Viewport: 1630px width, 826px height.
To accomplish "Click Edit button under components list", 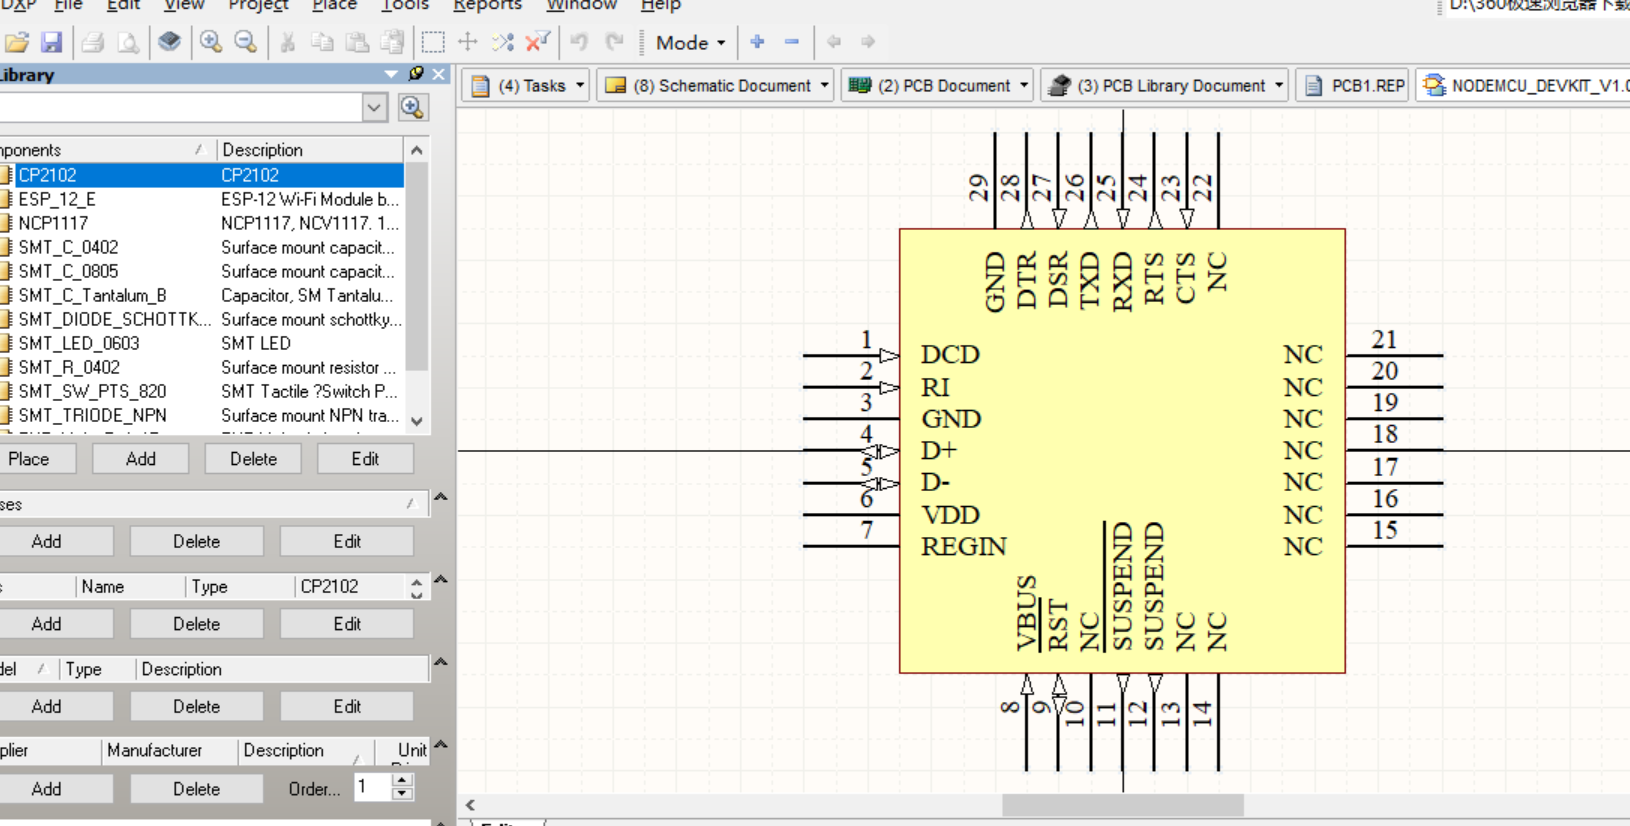I will pos(365,459).
